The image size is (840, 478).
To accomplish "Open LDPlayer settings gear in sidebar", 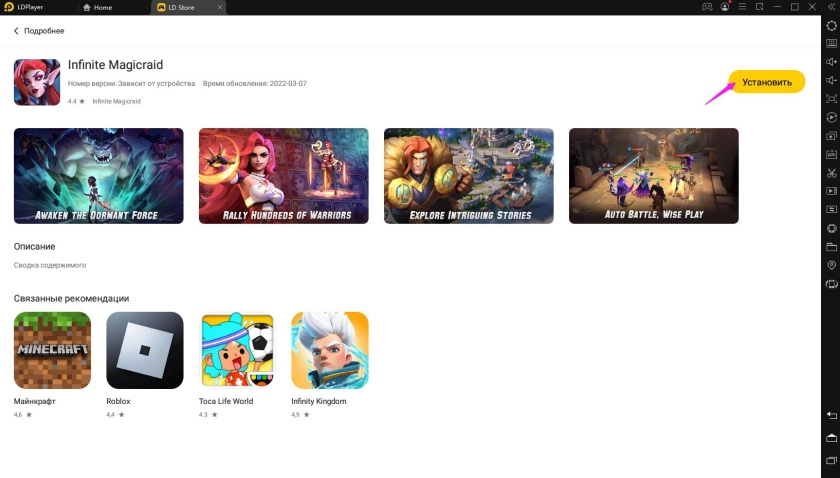I will (x=831, y=25).
